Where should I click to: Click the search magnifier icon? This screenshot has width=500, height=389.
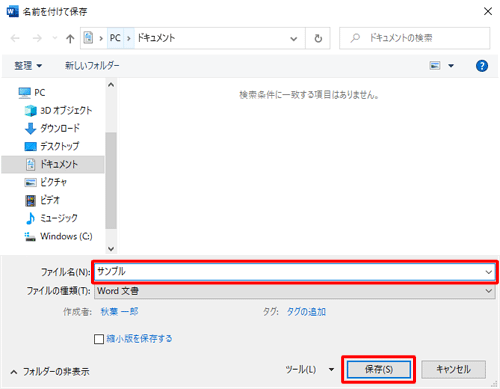click(355, 38)
